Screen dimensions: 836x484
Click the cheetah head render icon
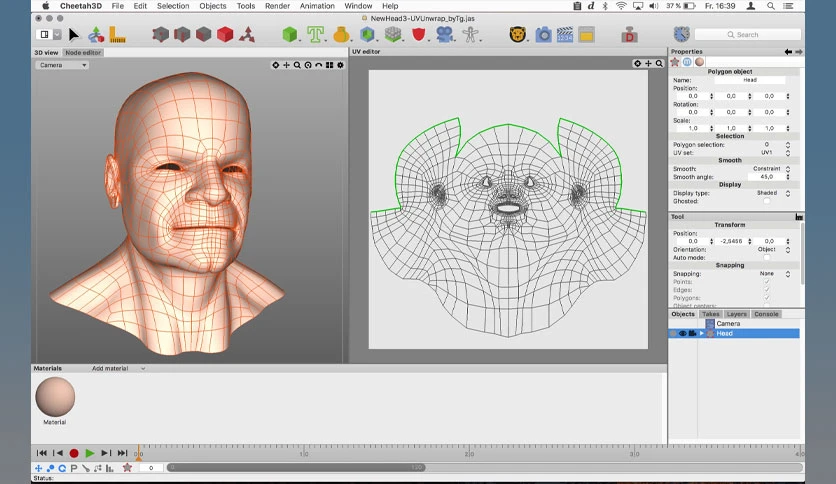click(x=518, y=35)
